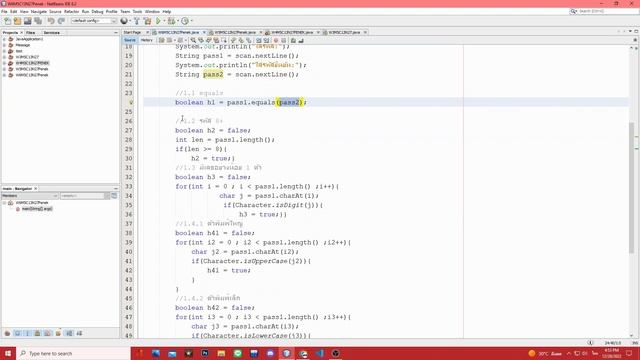Toggle Show Inner Classes filter in Navigator
Screen dimensions: 640x360
coord(48,333)
